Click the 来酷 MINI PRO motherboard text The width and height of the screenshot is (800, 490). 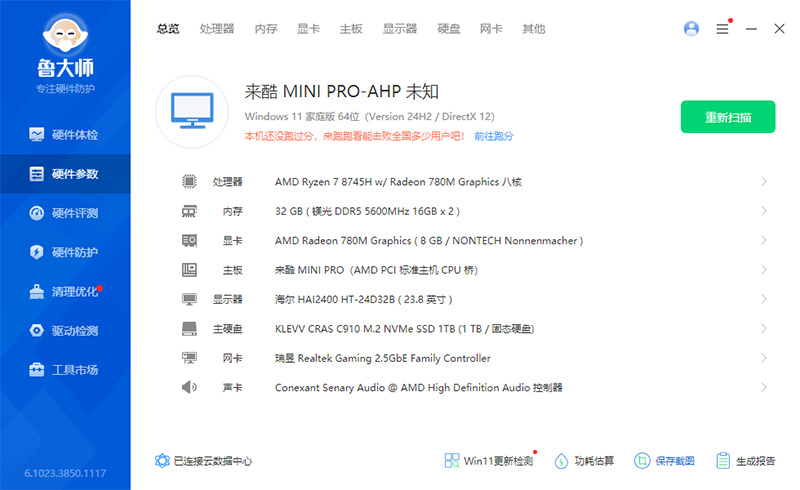376,270
